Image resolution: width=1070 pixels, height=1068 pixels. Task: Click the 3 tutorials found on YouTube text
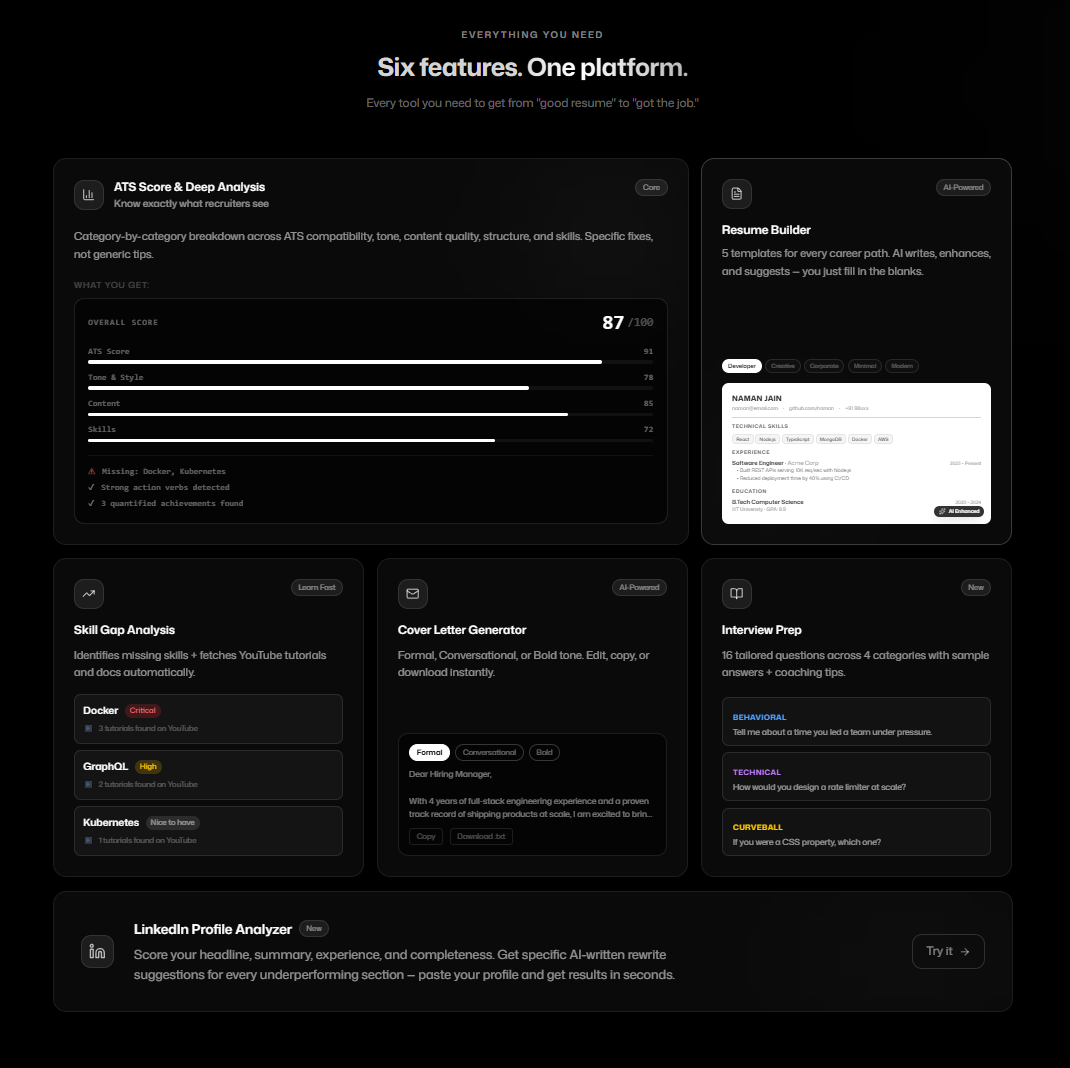pos(148,729)
